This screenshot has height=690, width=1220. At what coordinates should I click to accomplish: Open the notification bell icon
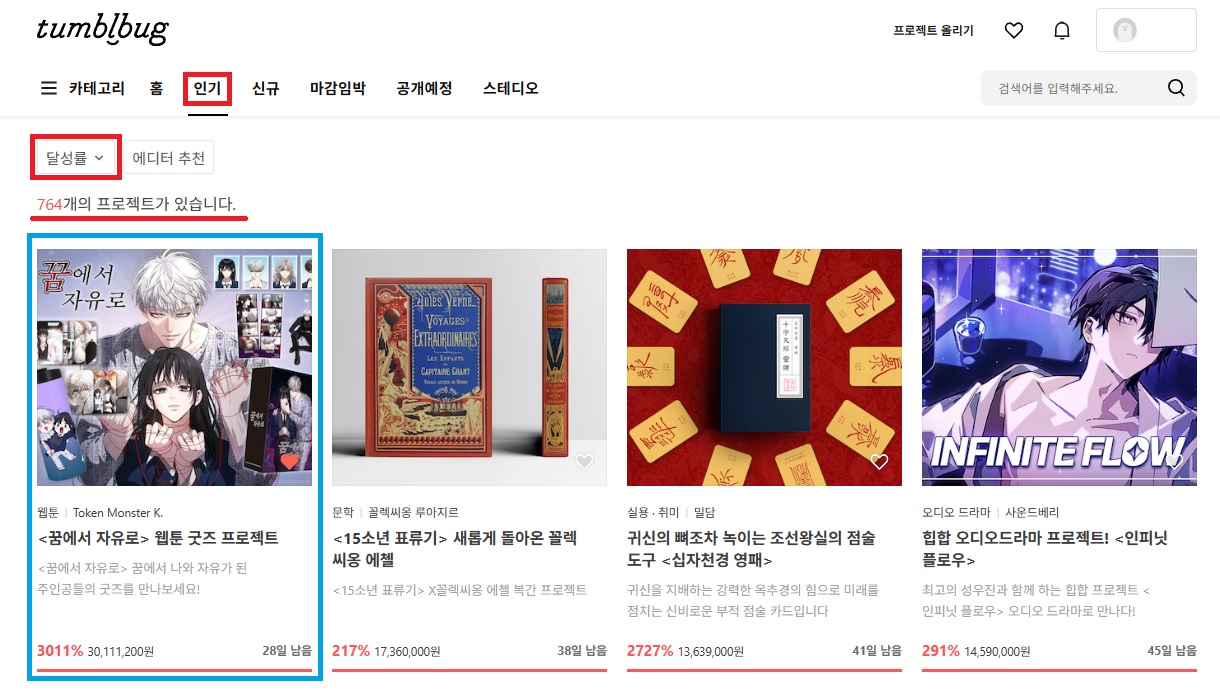1062,30
